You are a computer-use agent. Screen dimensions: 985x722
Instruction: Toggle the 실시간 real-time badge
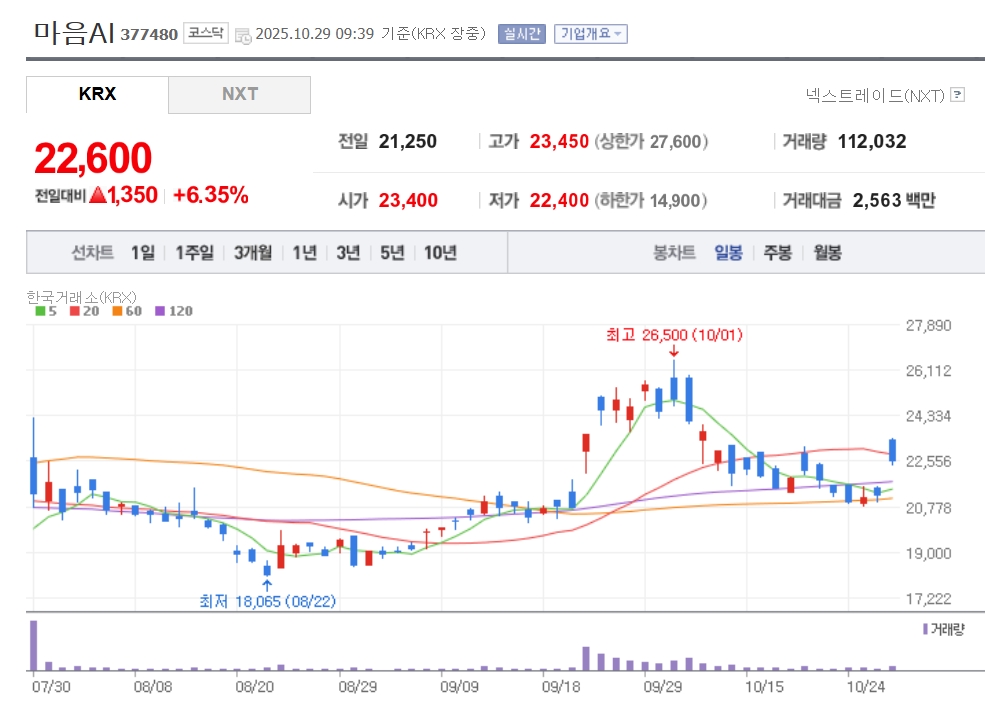pyautogui.click(x=521, y=34)
